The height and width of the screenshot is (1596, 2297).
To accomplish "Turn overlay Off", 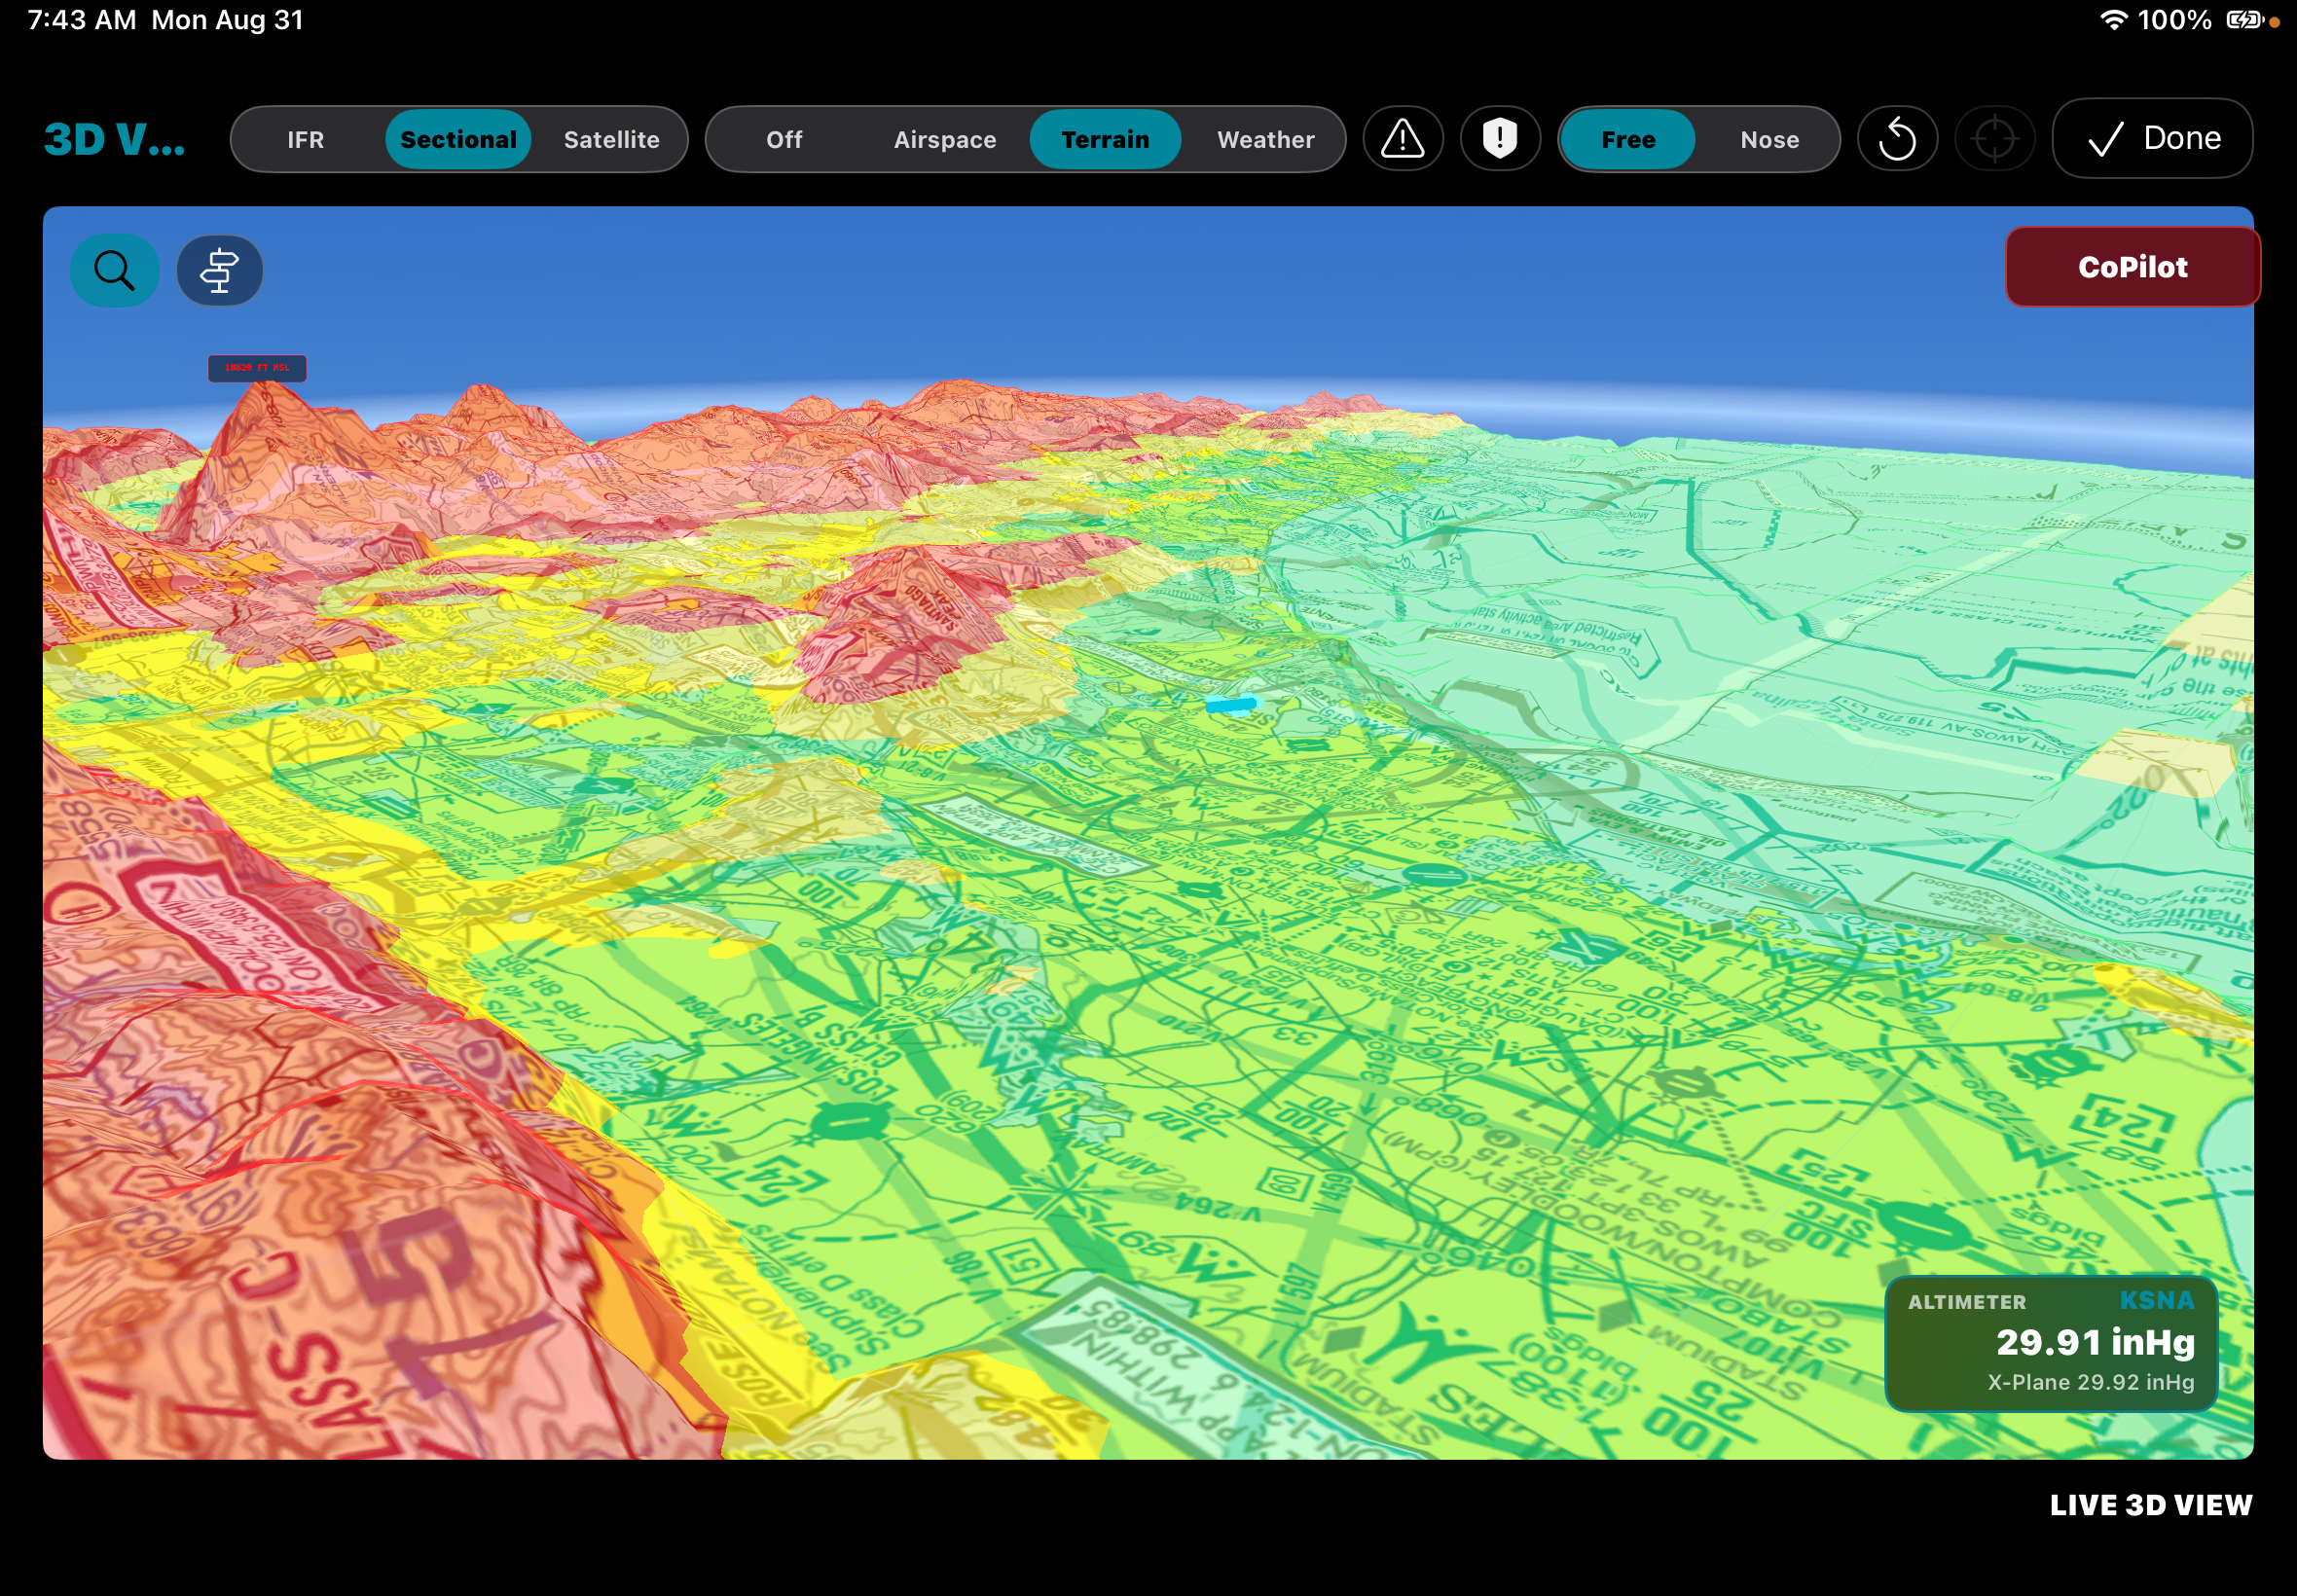I will point(784,139).
